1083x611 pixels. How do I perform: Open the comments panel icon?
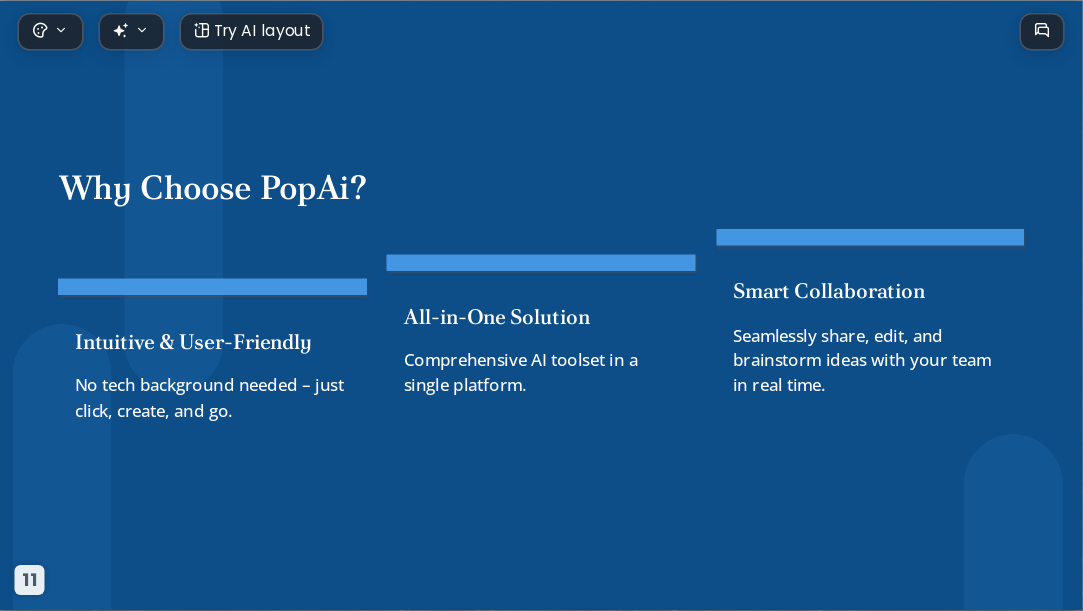[1042, 31]
